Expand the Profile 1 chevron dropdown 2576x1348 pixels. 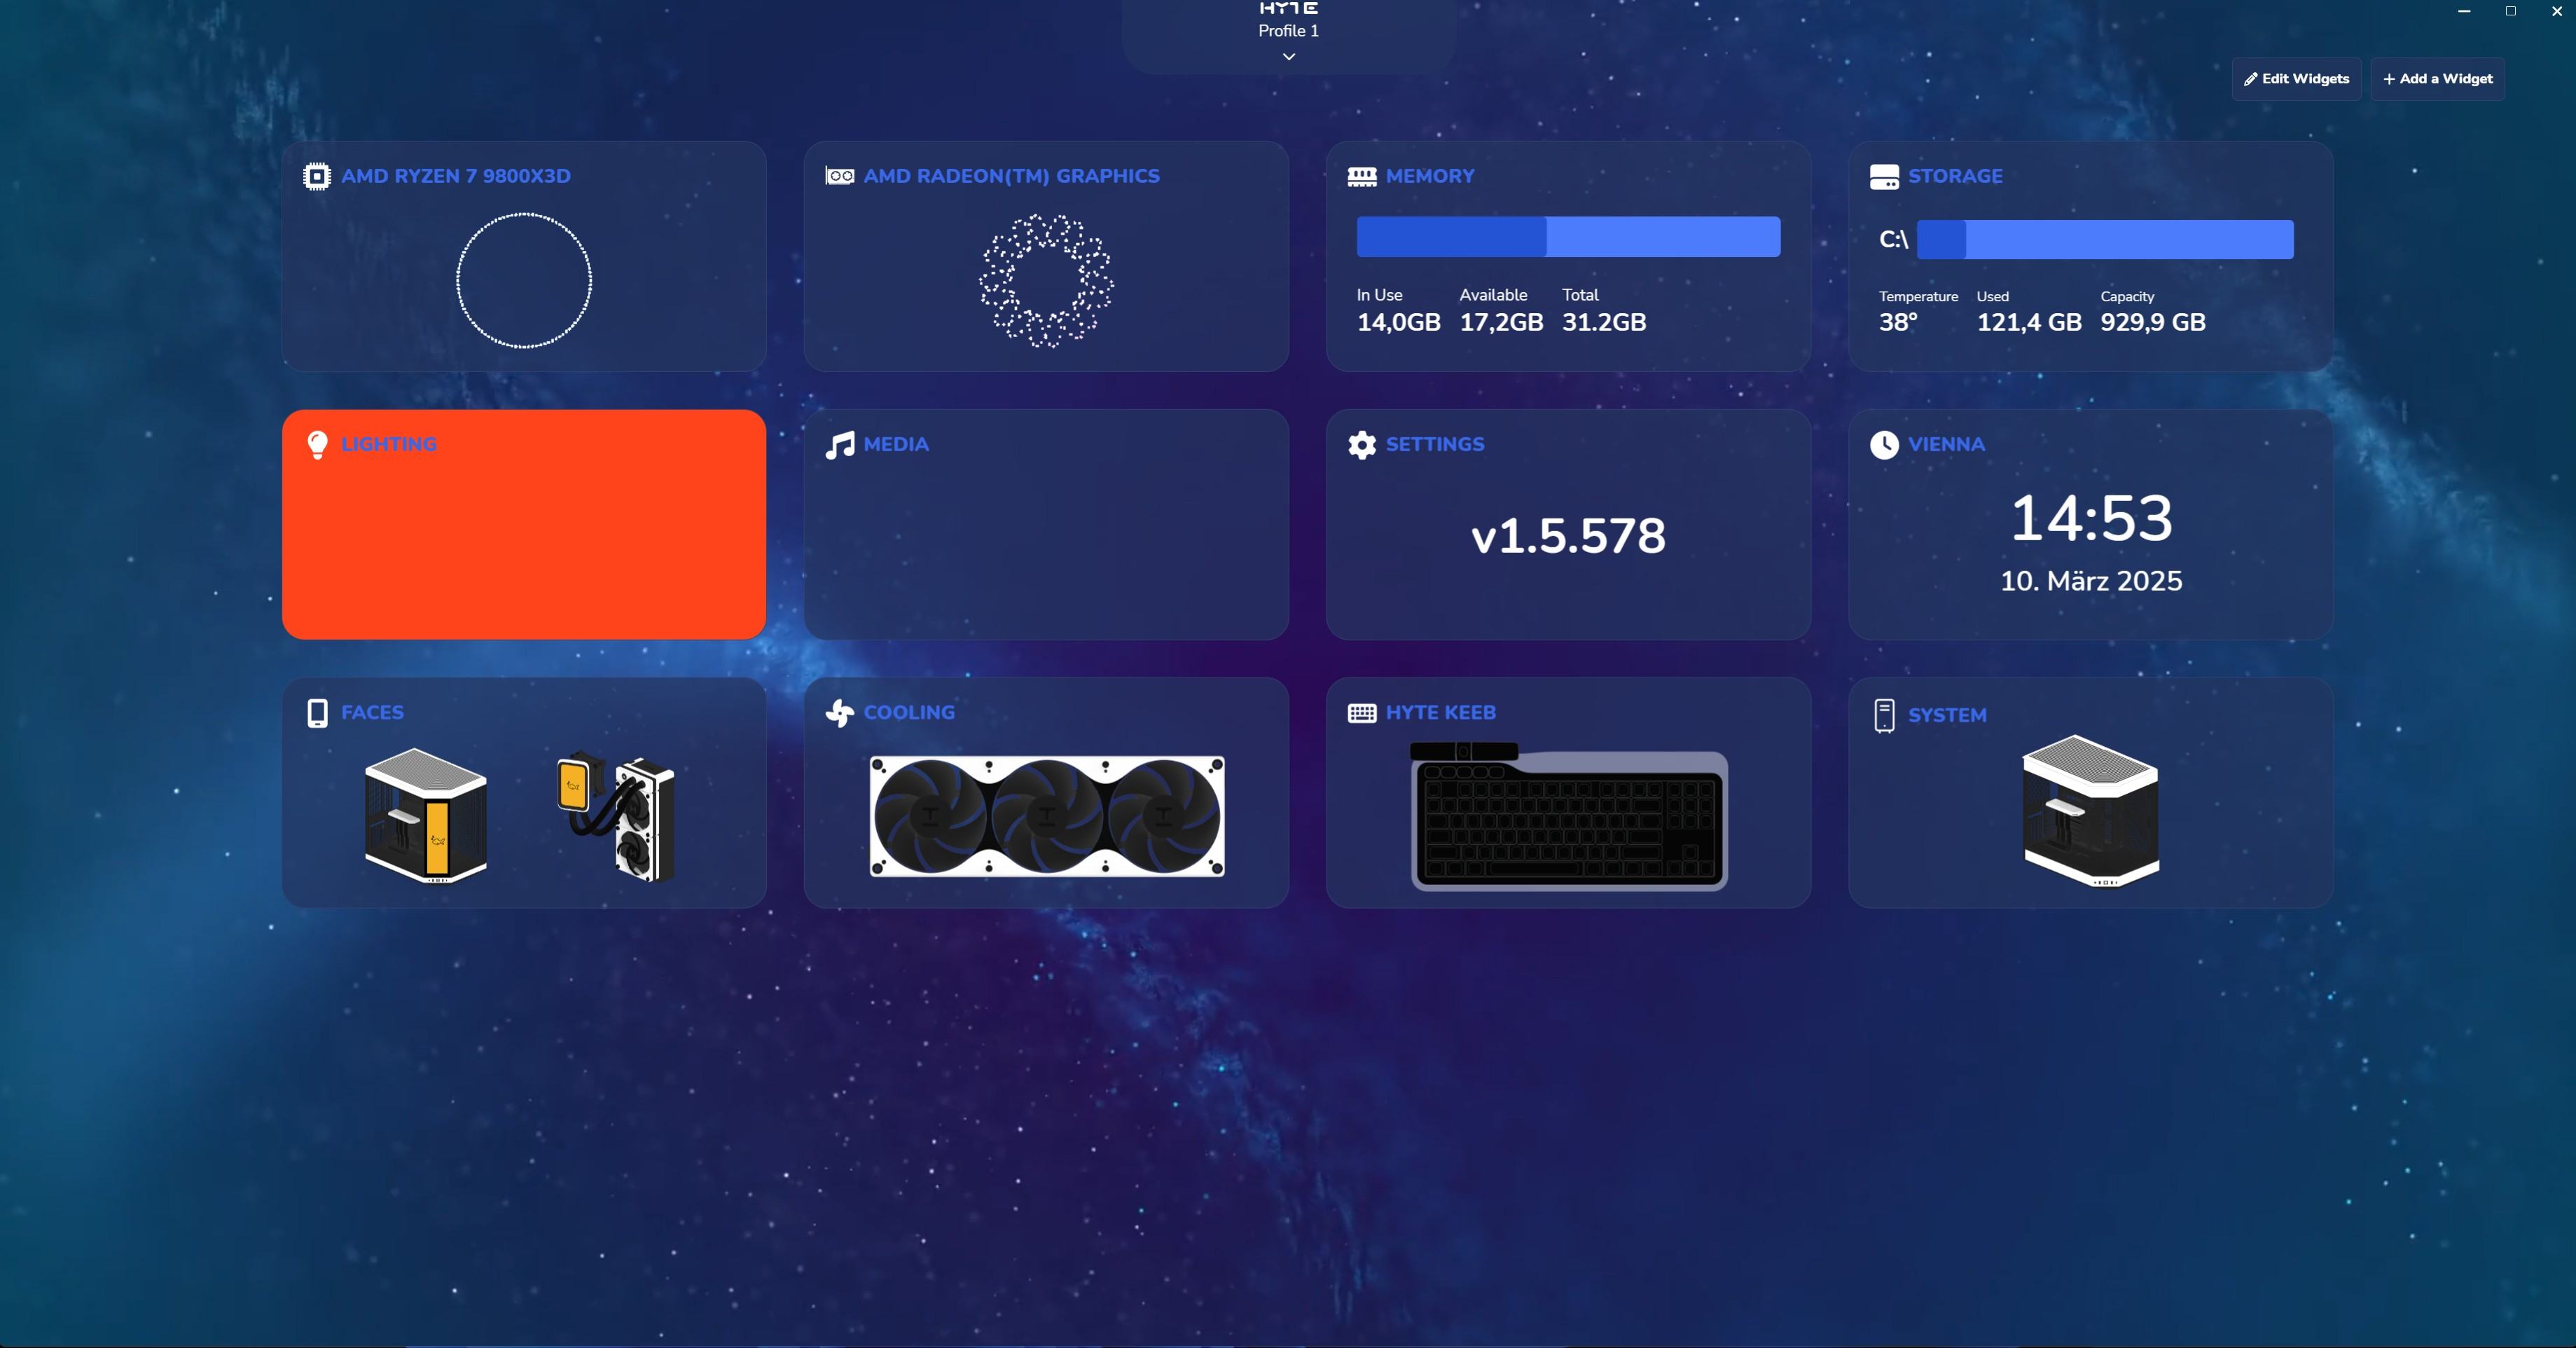(x=1288, y=57)
